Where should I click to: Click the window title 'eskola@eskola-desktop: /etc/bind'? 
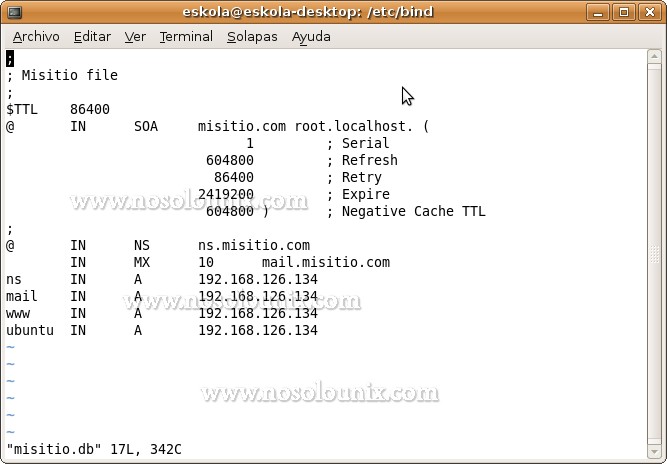click(x=308, y=12)
